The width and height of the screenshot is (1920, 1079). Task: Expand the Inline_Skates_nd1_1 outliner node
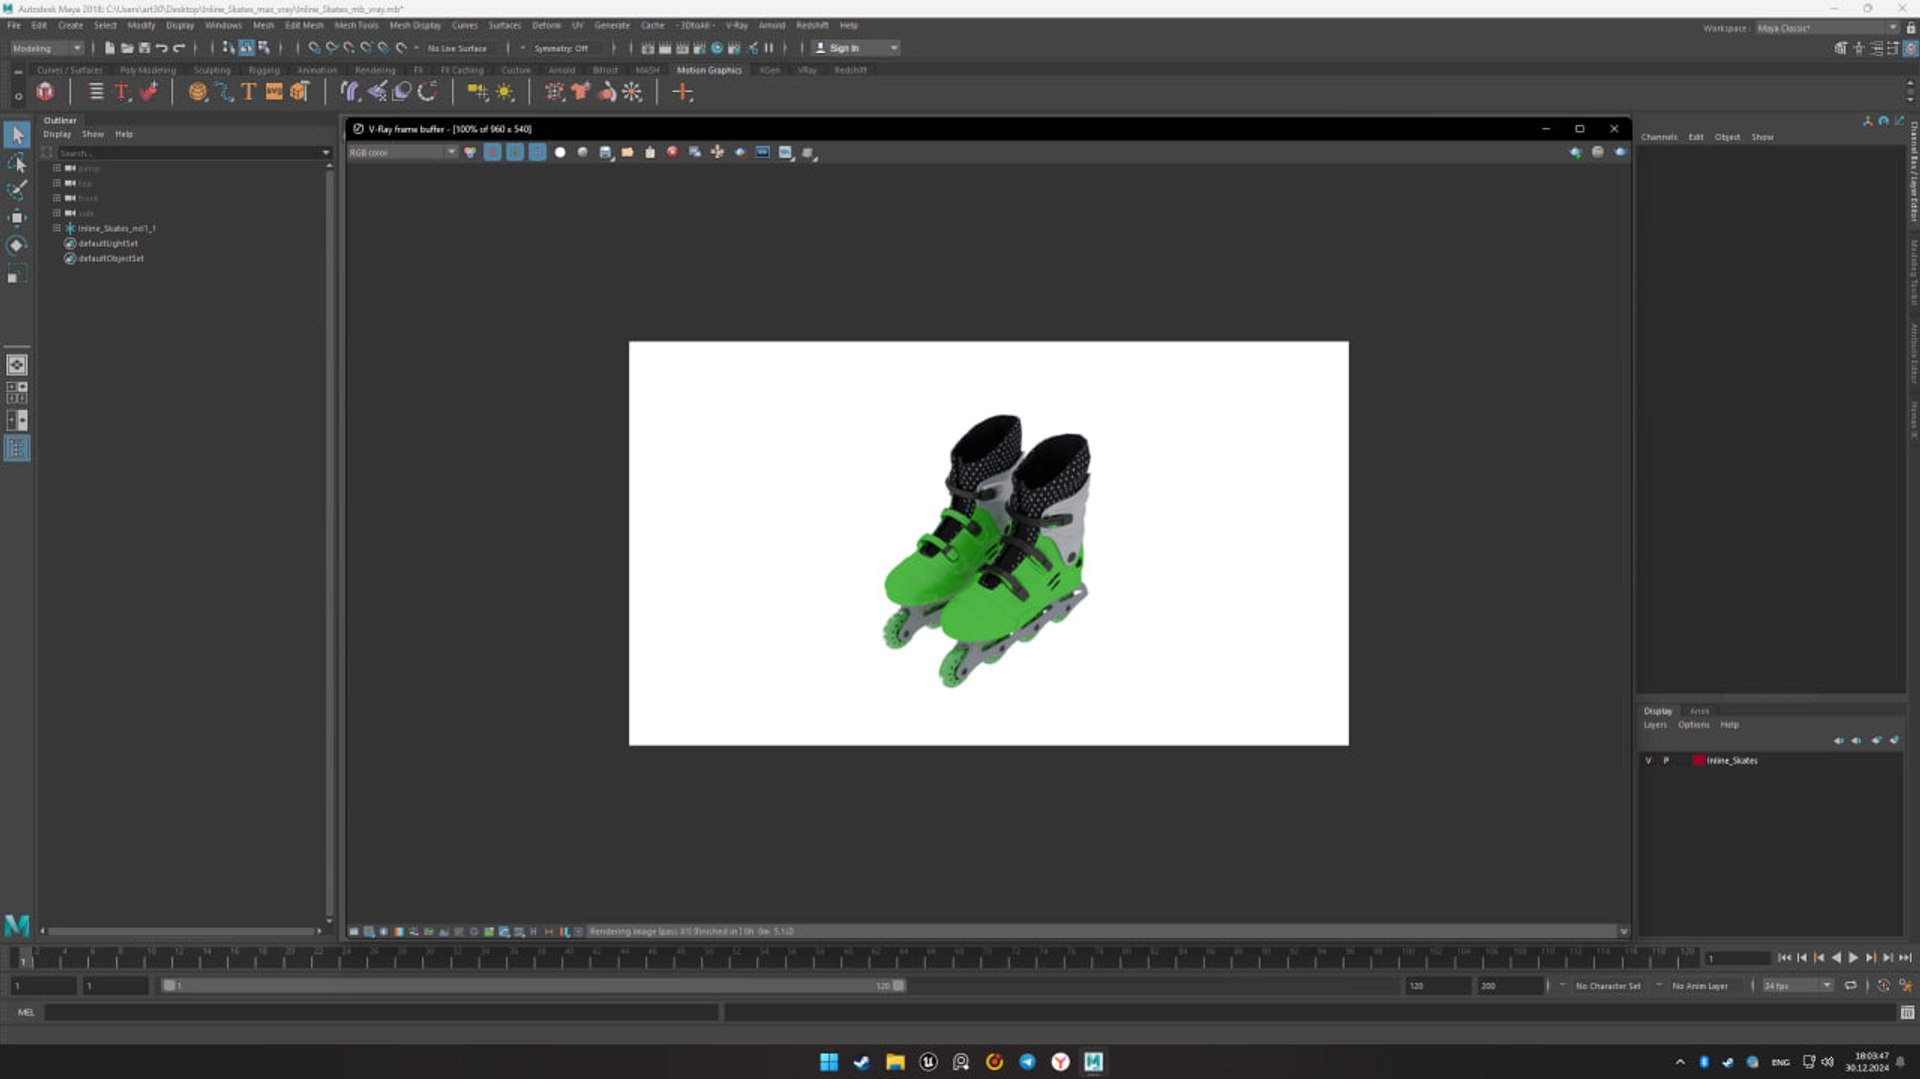57,229
